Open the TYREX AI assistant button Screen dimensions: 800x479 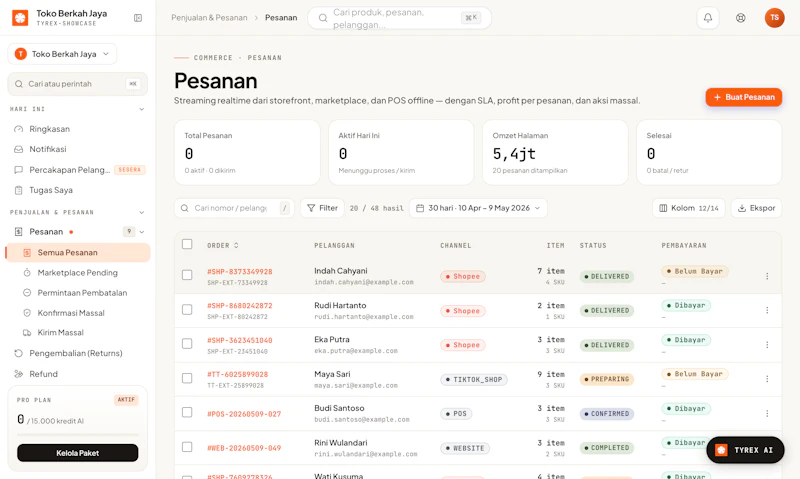745,450
